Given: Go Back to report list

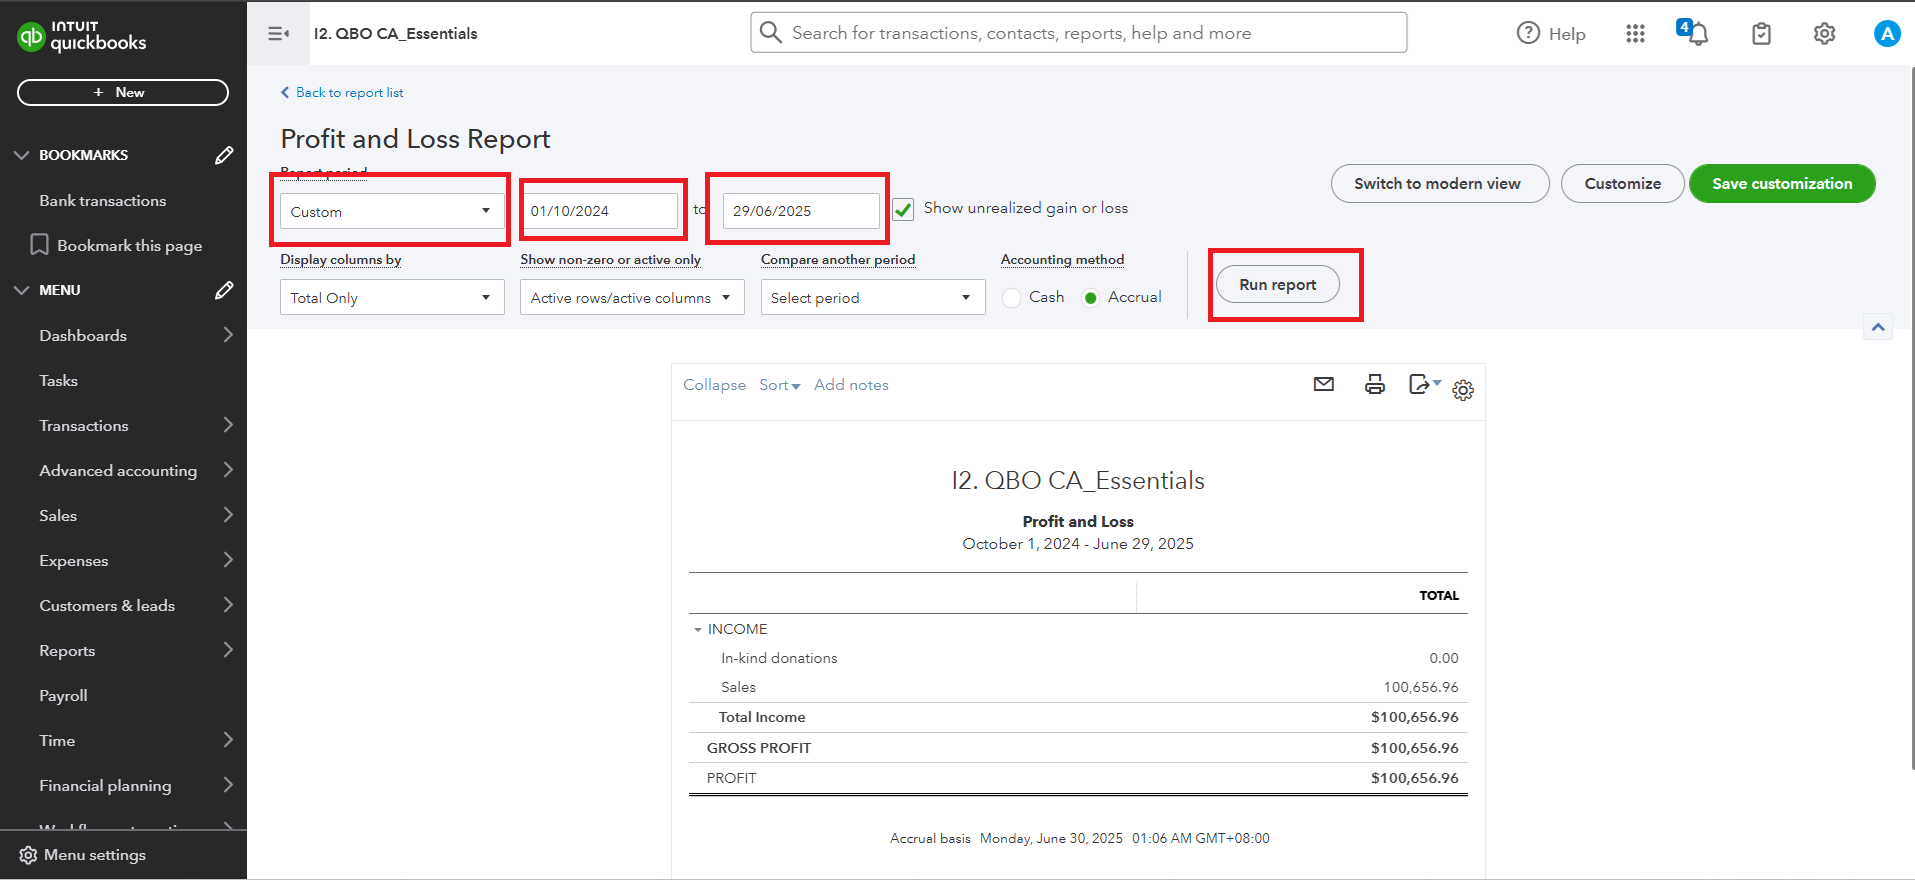Looking at the screenshot, I should click(x=342, y=92).
